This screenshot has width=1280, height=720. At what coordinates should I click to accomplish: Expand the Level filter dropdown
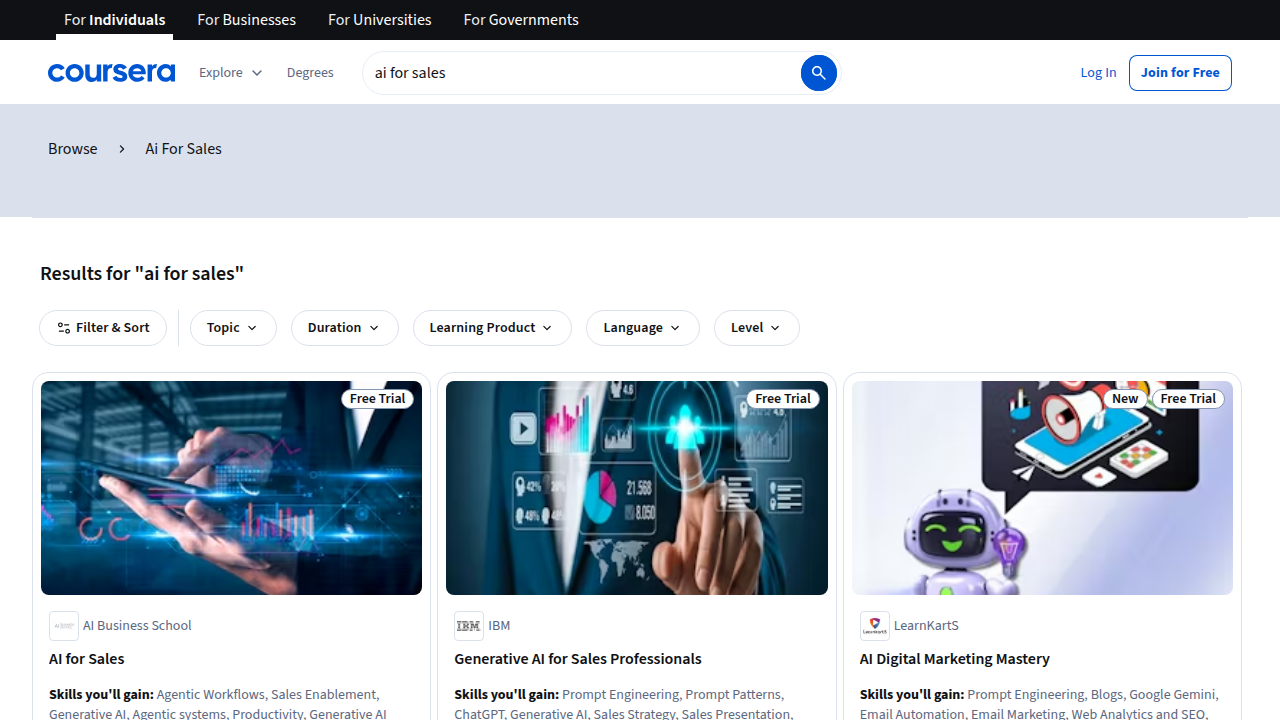[757, 328]
